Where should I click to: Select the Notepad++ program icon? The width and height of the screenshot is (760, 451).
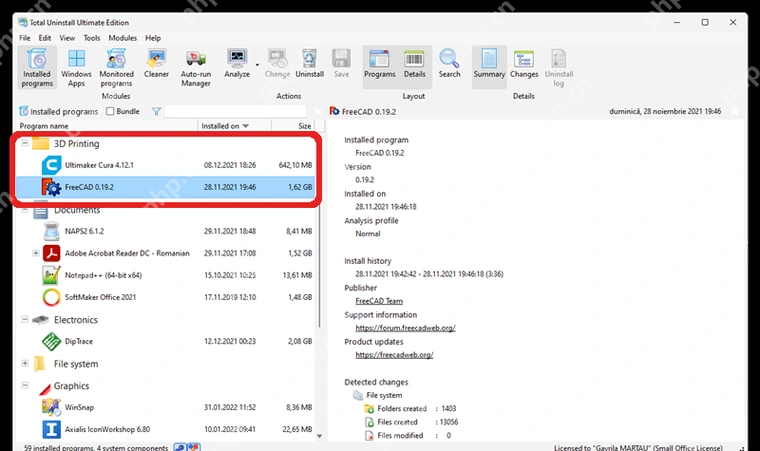click(x=51, y=275)
